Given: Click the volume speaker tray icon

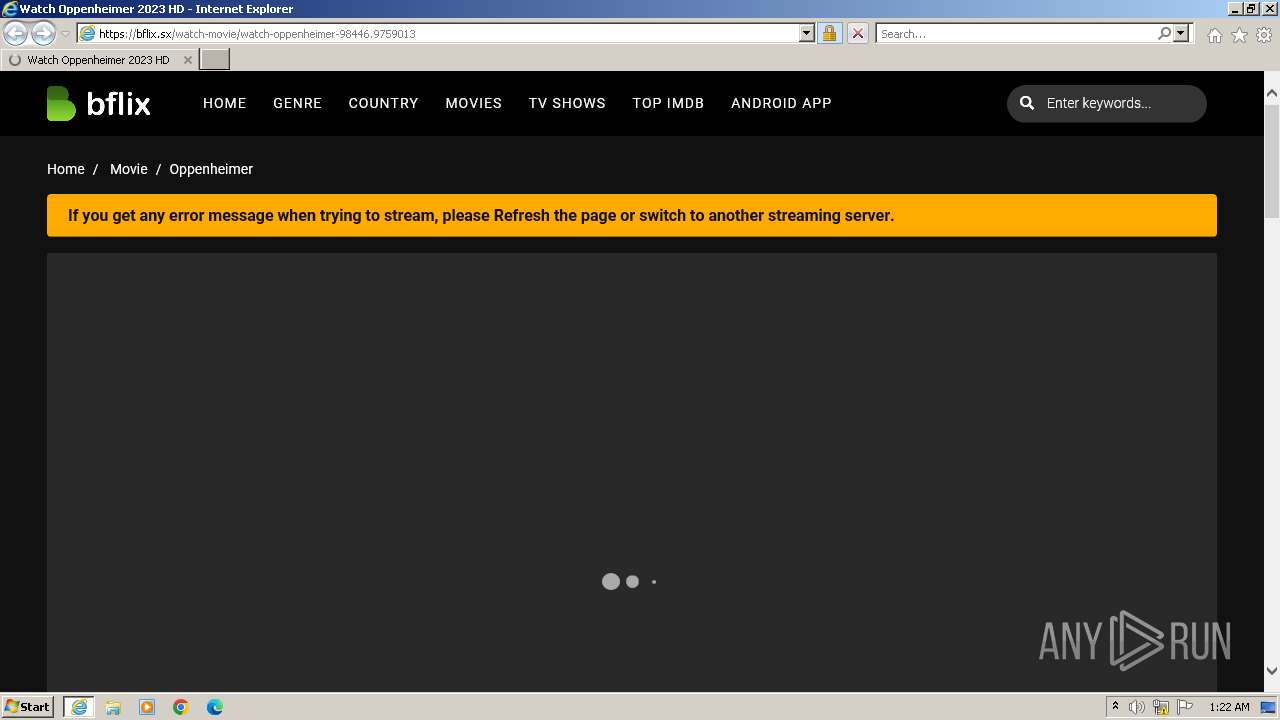Looking at the screenshot, I should pos(1137,707).
